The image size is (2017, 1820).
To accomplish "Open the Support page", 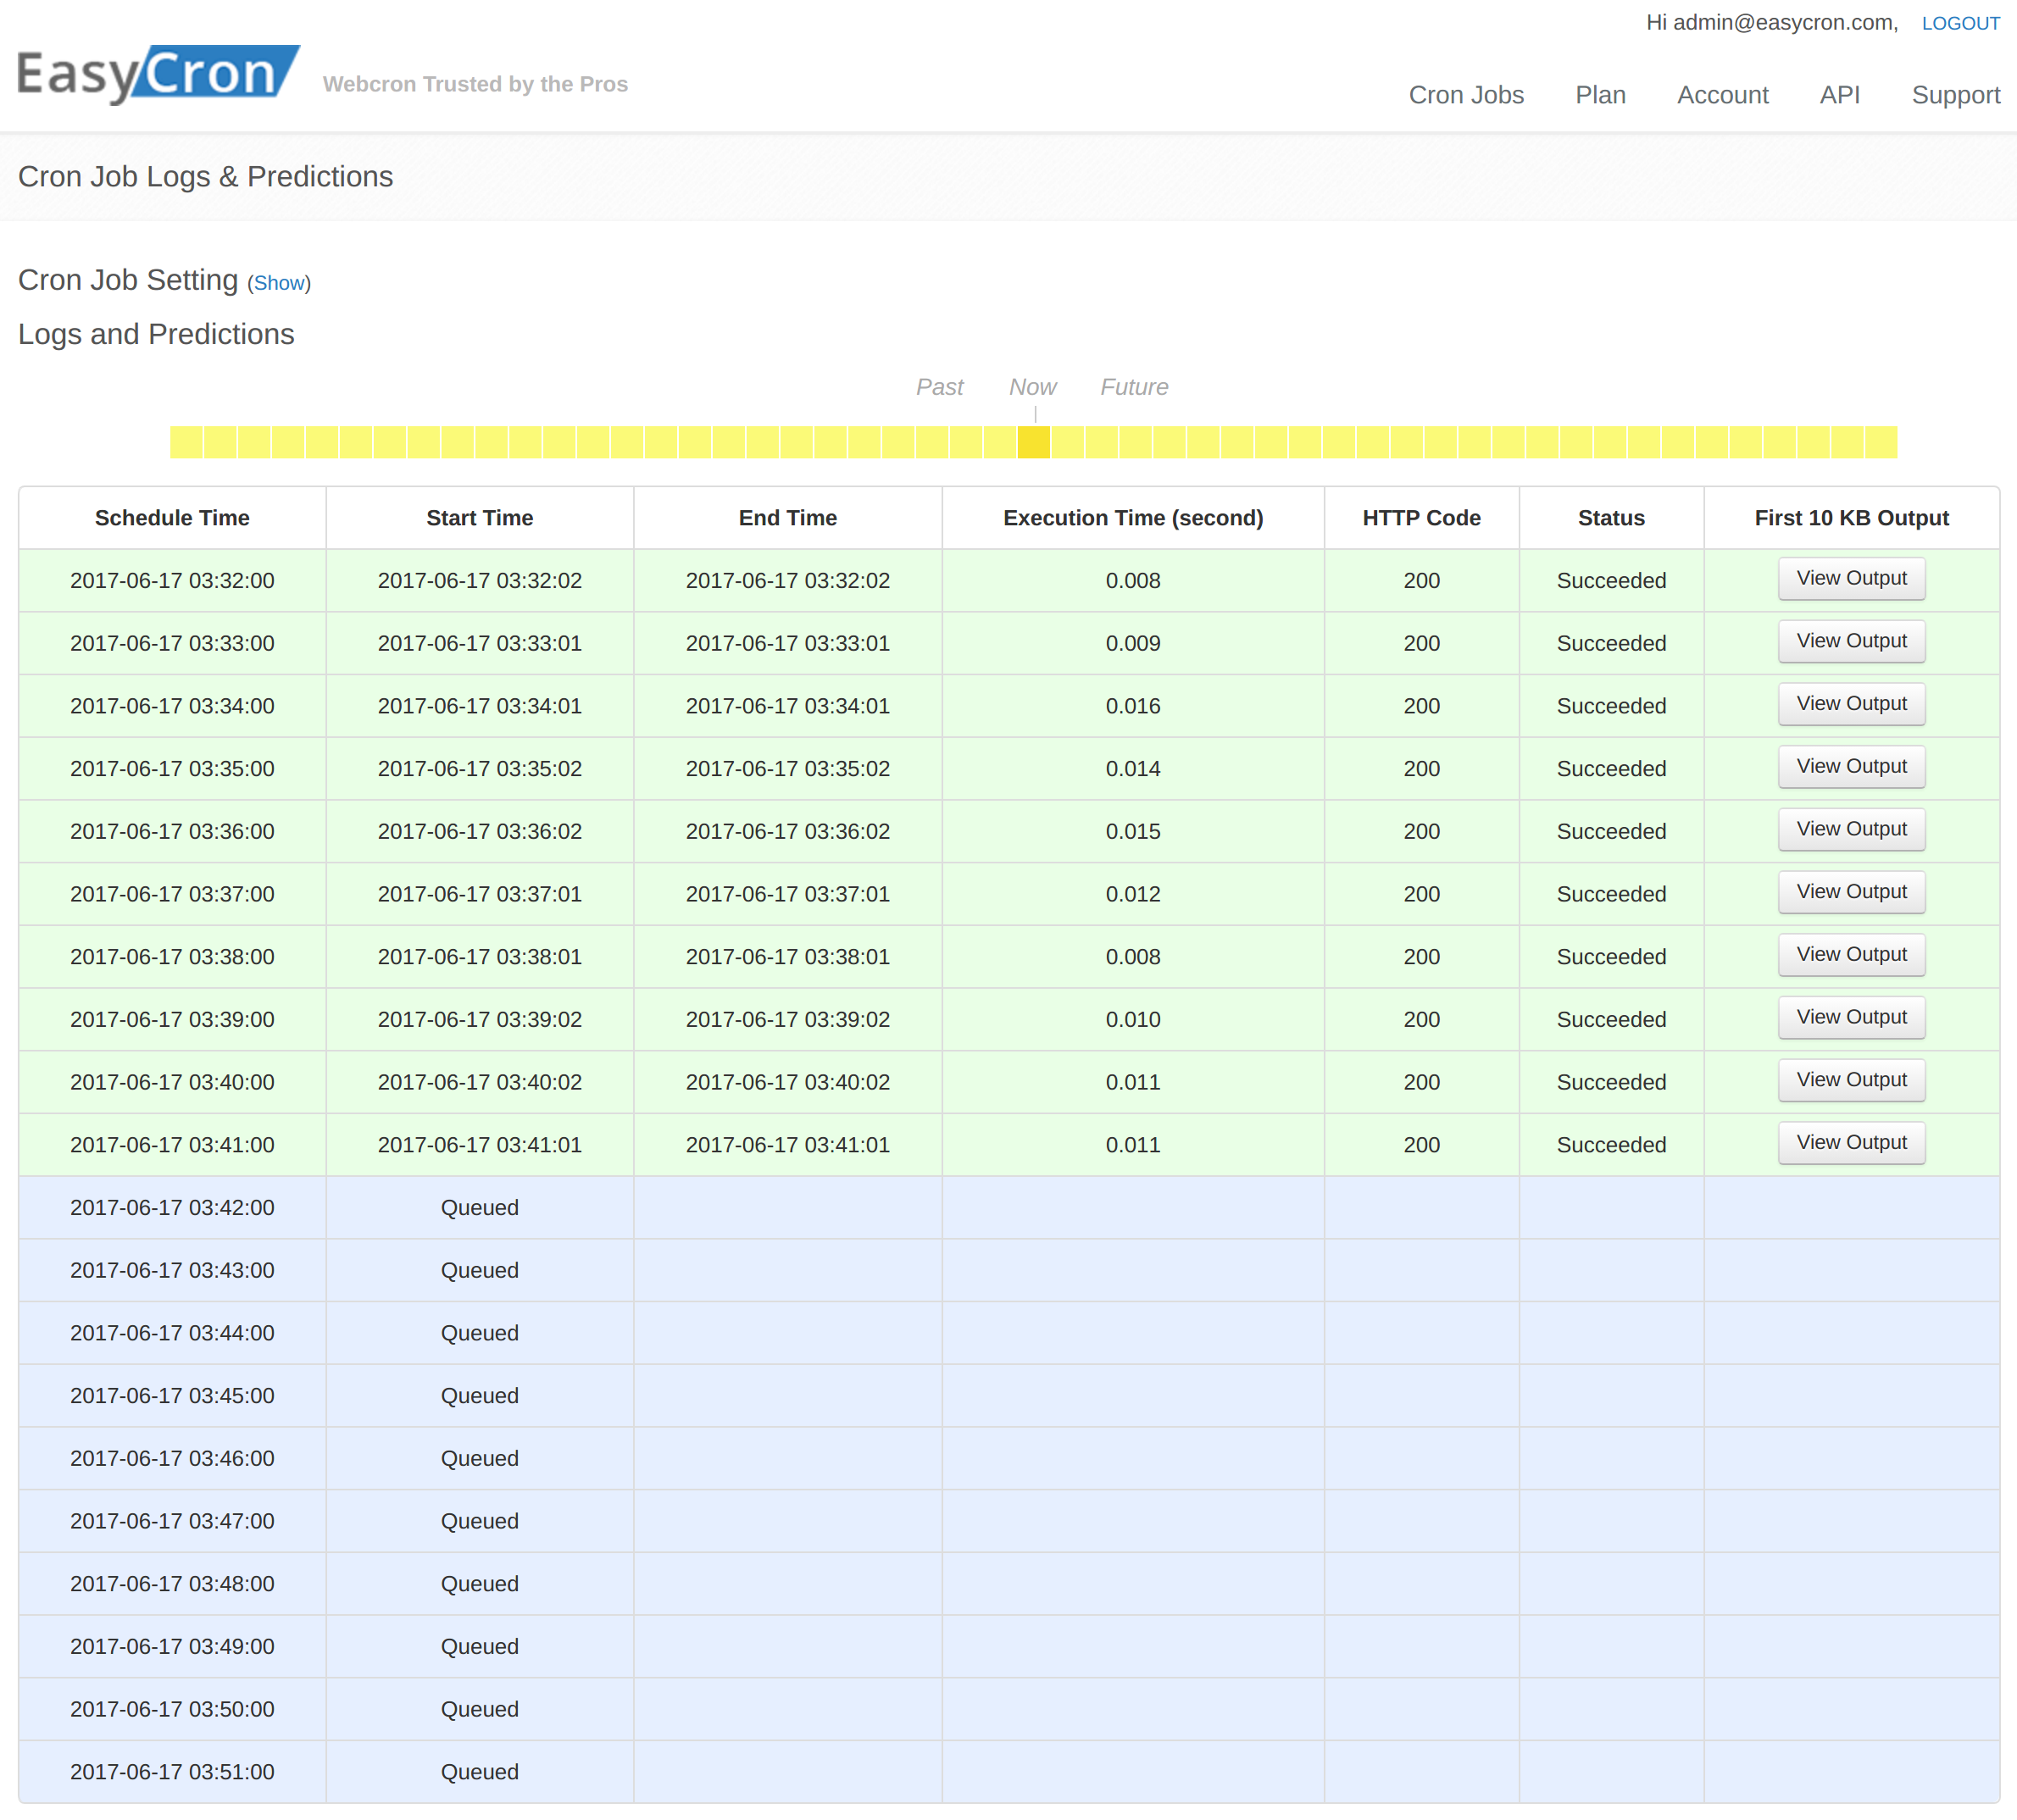I will (x=1955, y=95).
